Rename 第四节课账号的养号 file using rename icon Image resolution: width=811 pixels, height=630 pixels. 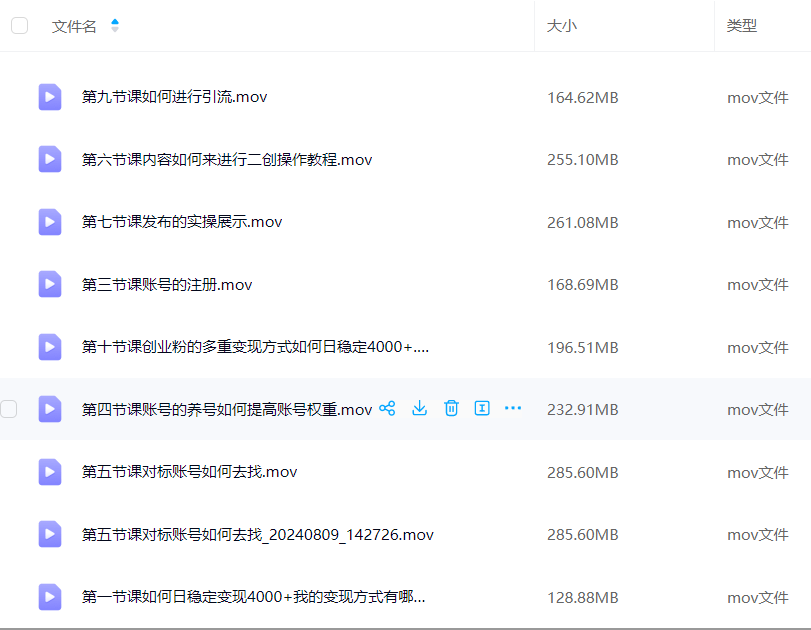(482, 409)
